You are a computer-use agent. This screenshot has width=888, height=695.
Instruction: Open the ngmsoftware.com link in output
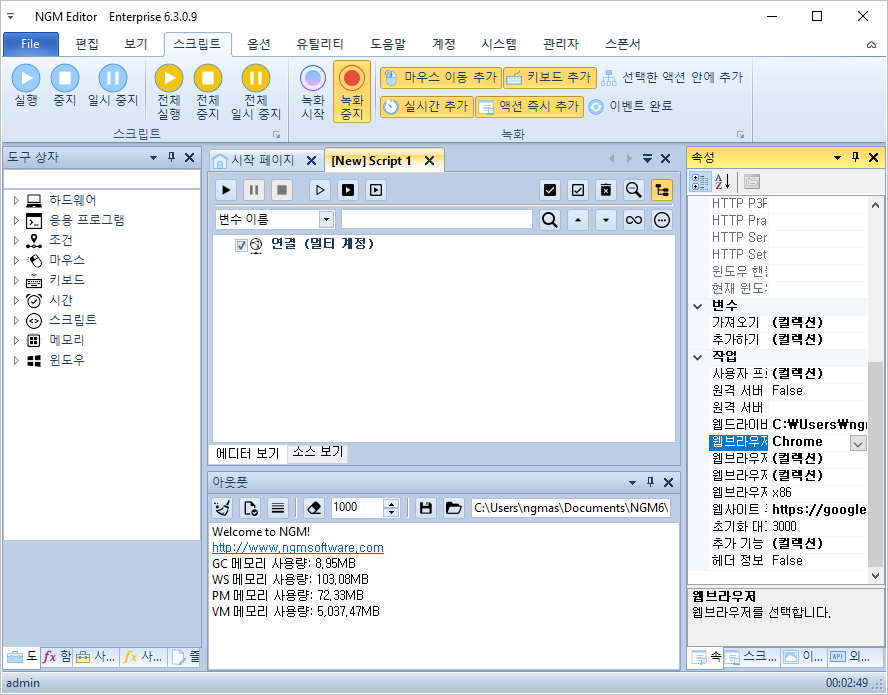[298, 548]
